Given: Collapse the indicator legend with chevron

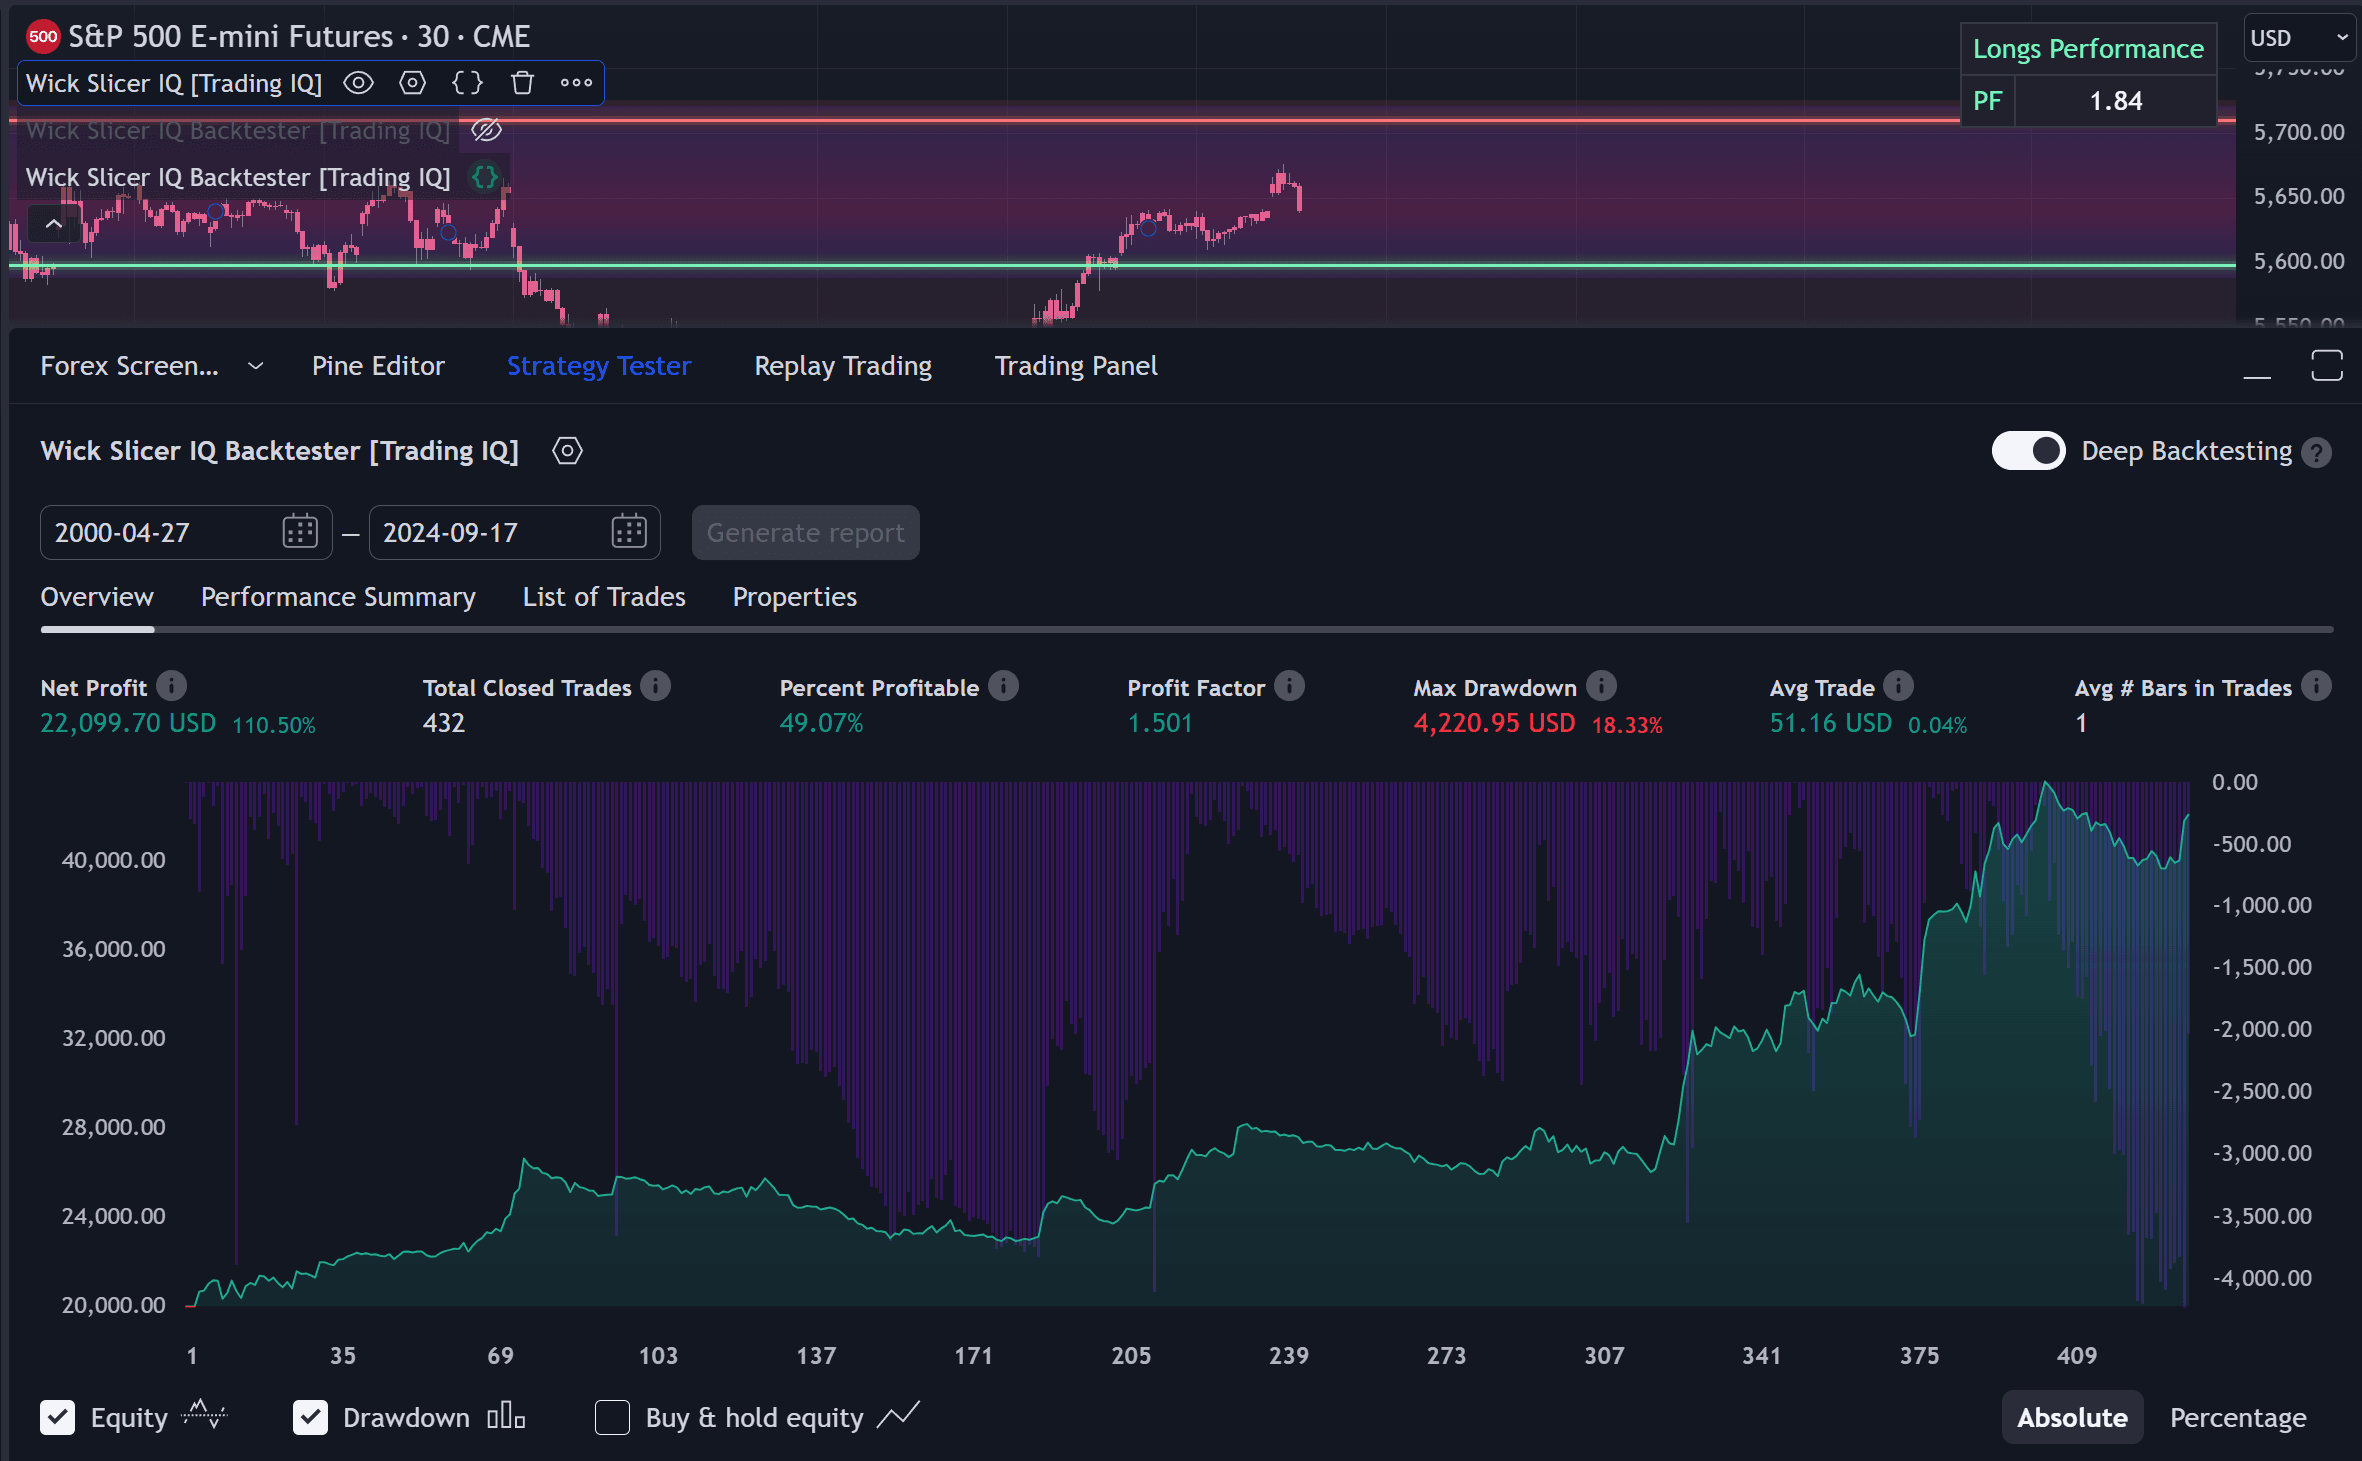Looking at the screenshot, I should point(53,224).
